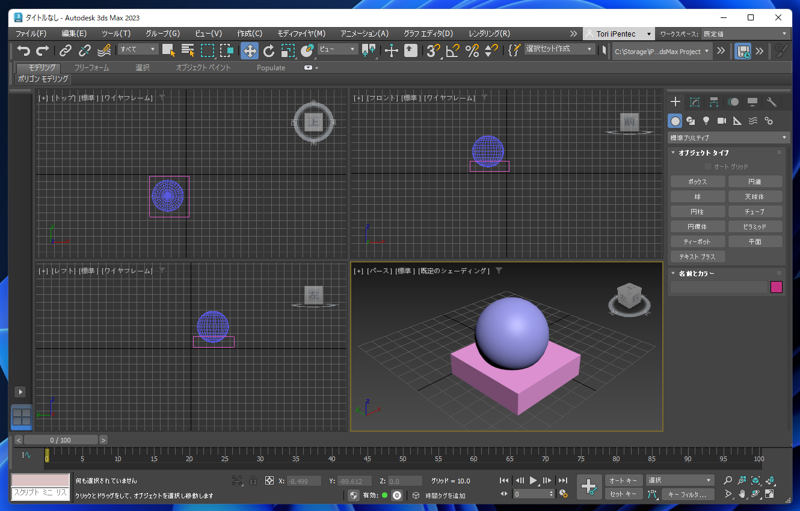Click the ピラミッド primitive button
Image resolution: width=800 pixels, height=511 pixels.
(755, 226)
